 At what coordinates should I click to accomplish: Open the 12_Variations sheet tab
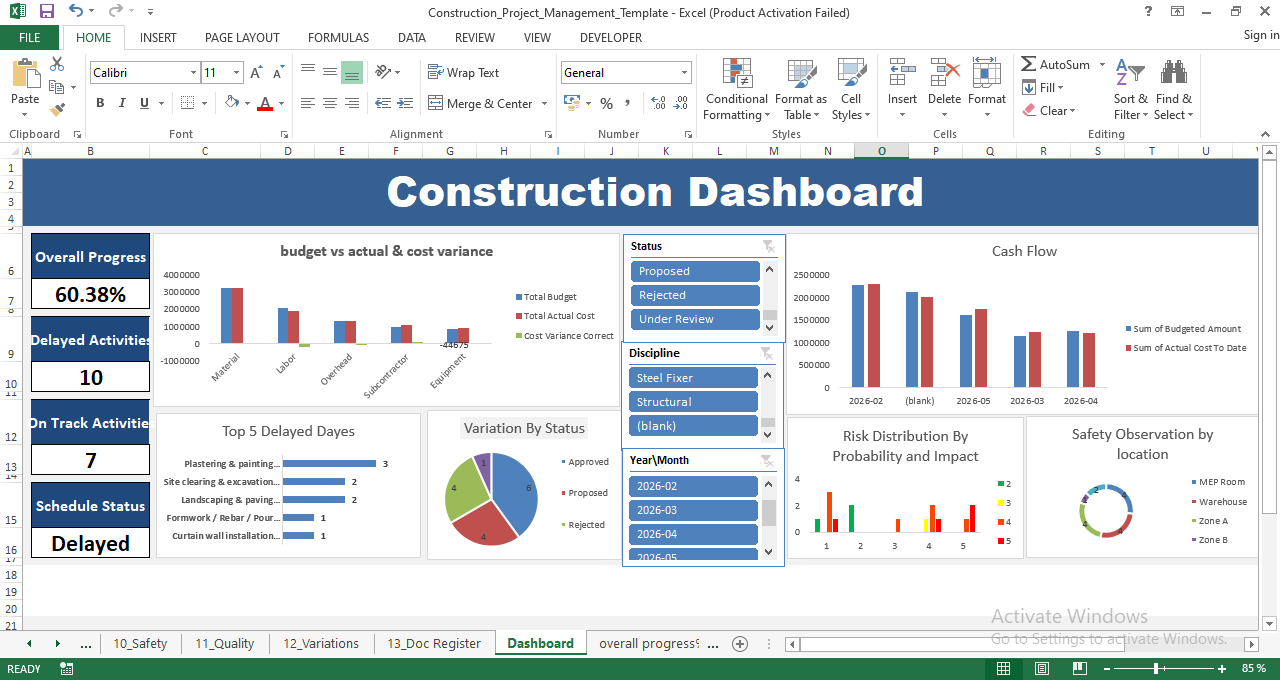tap(321, 643)
